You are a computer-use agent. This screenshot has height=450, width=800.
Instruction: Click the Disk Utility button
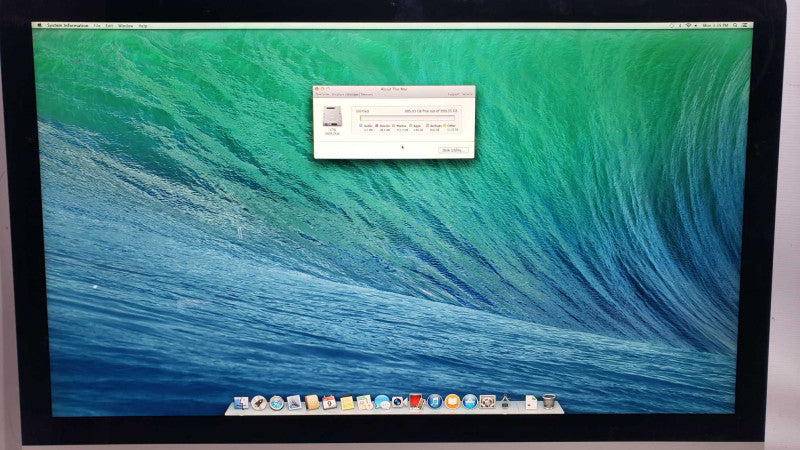pyautogui.click(x=453, y=150)
